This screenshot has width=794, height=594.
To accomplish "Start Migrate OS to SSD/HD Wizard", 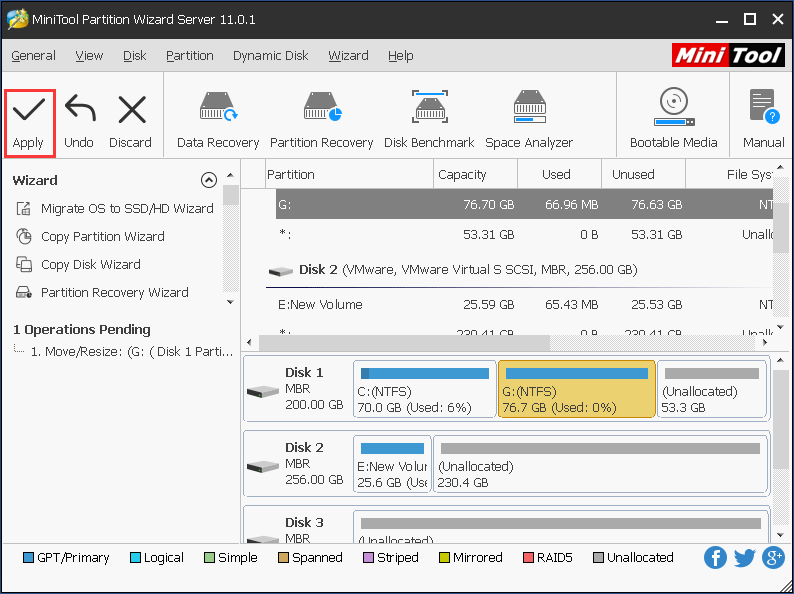I will coord(126,209).
